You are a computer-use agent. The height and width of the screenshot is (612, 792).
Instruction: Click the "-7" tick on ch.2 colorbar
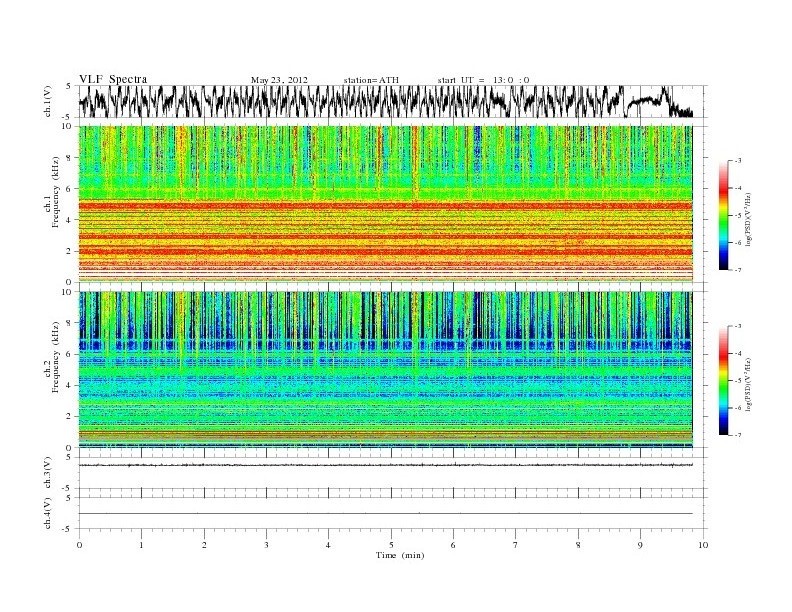[x=738, y=435]
